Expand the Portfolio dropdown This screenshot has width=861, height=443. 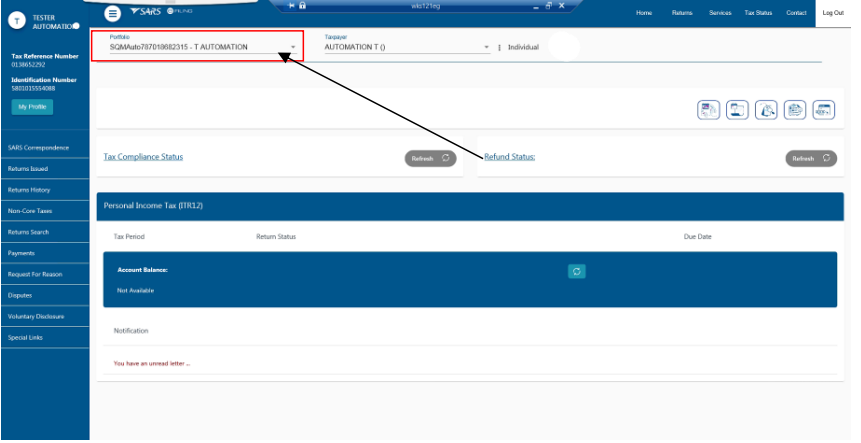(x=293, y=48)
